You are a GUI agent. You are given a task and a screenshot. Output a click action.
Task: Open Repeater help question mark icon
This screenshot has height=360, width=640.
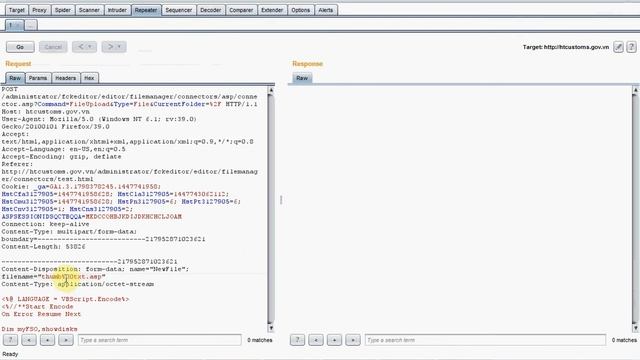point(631,47)
